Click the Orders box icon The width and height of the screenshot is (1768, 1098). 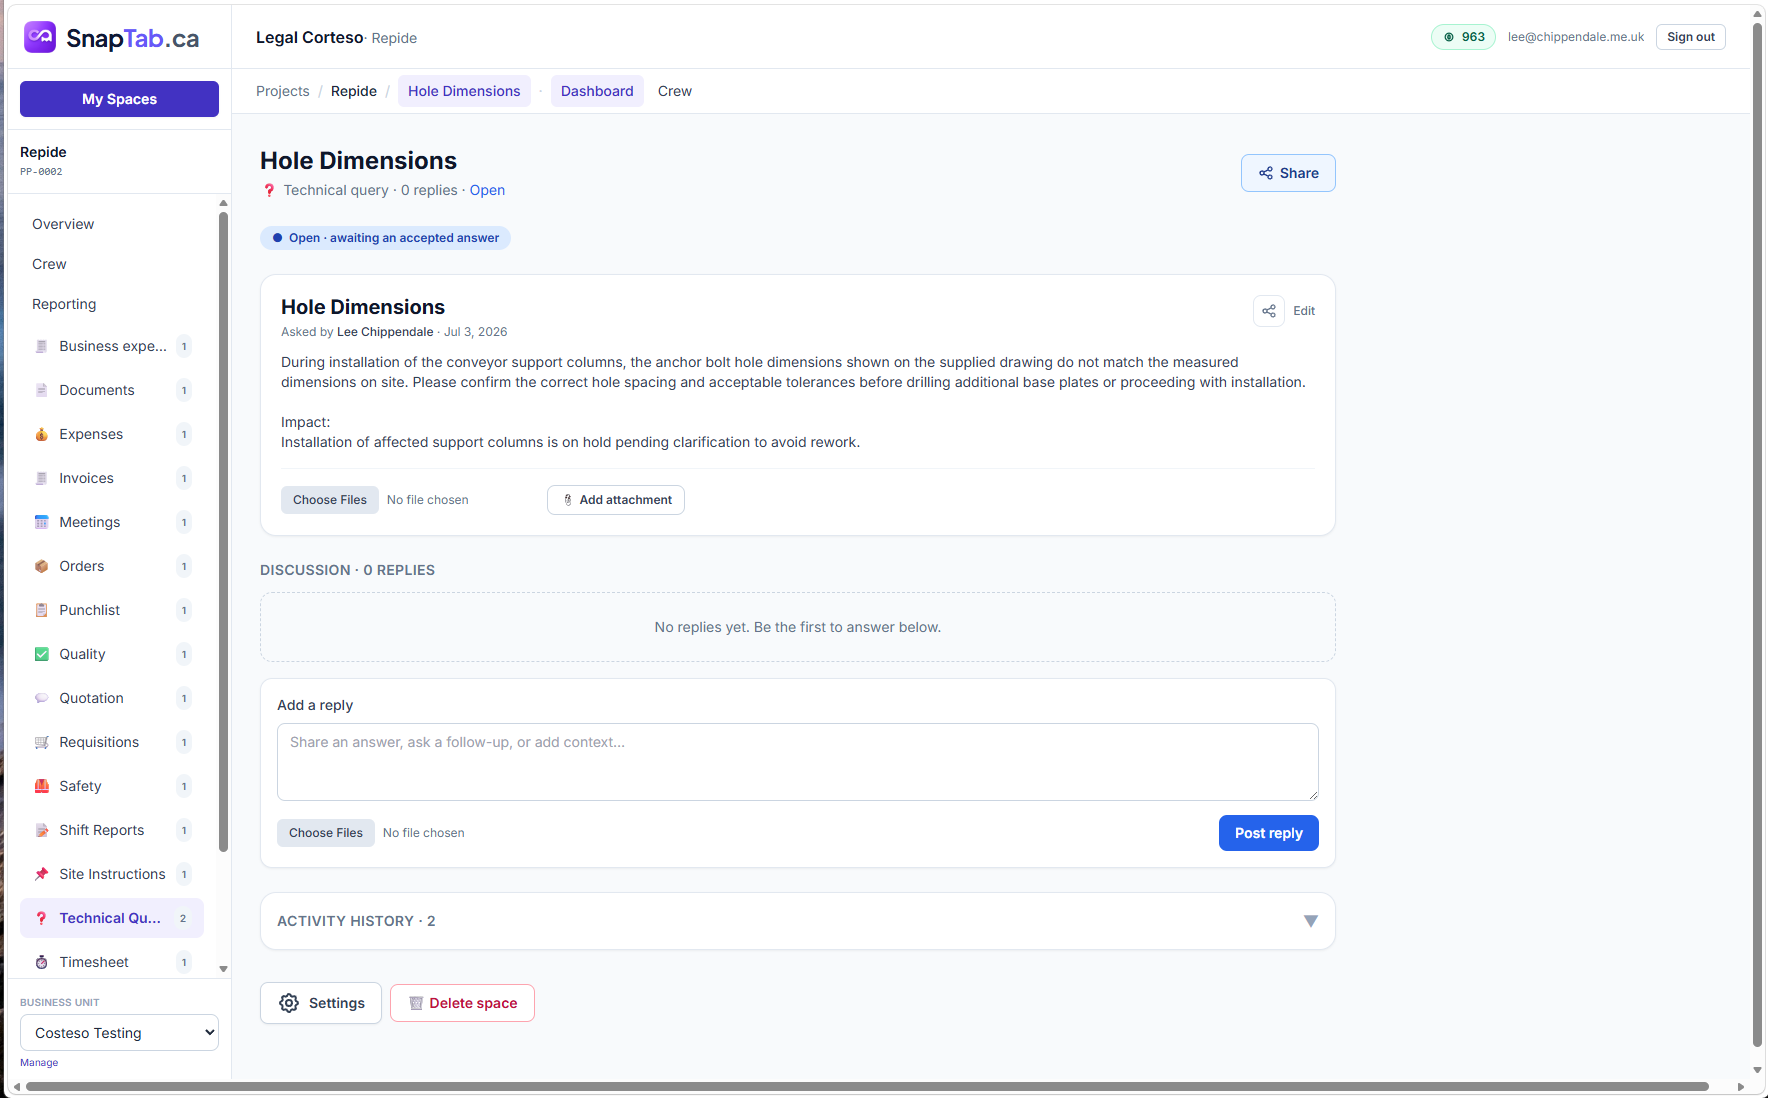[41, 566]
